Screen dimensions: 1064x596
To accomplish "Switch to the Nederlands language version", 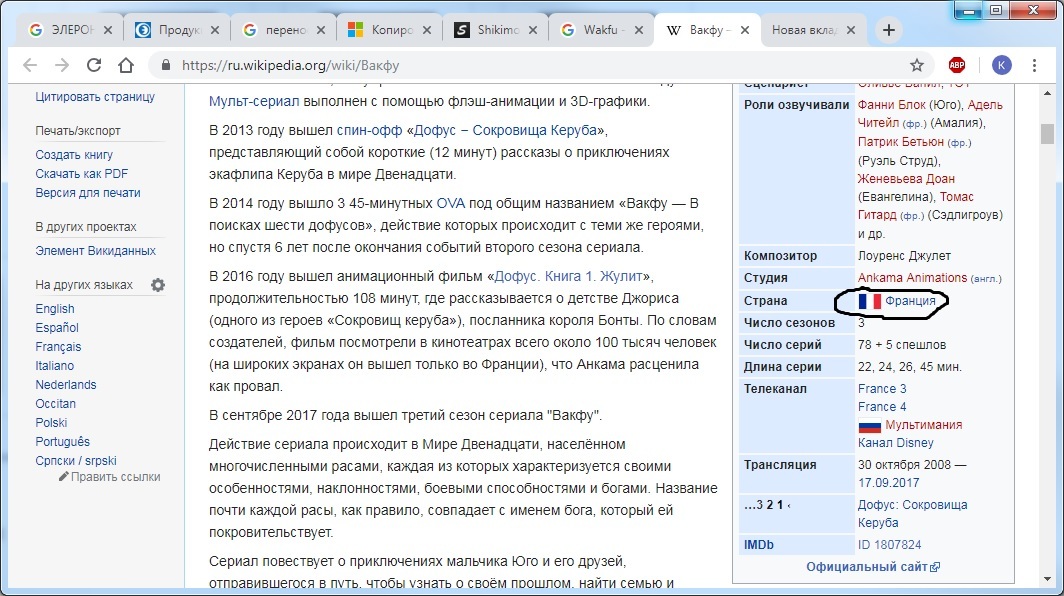I will point(66,385).
